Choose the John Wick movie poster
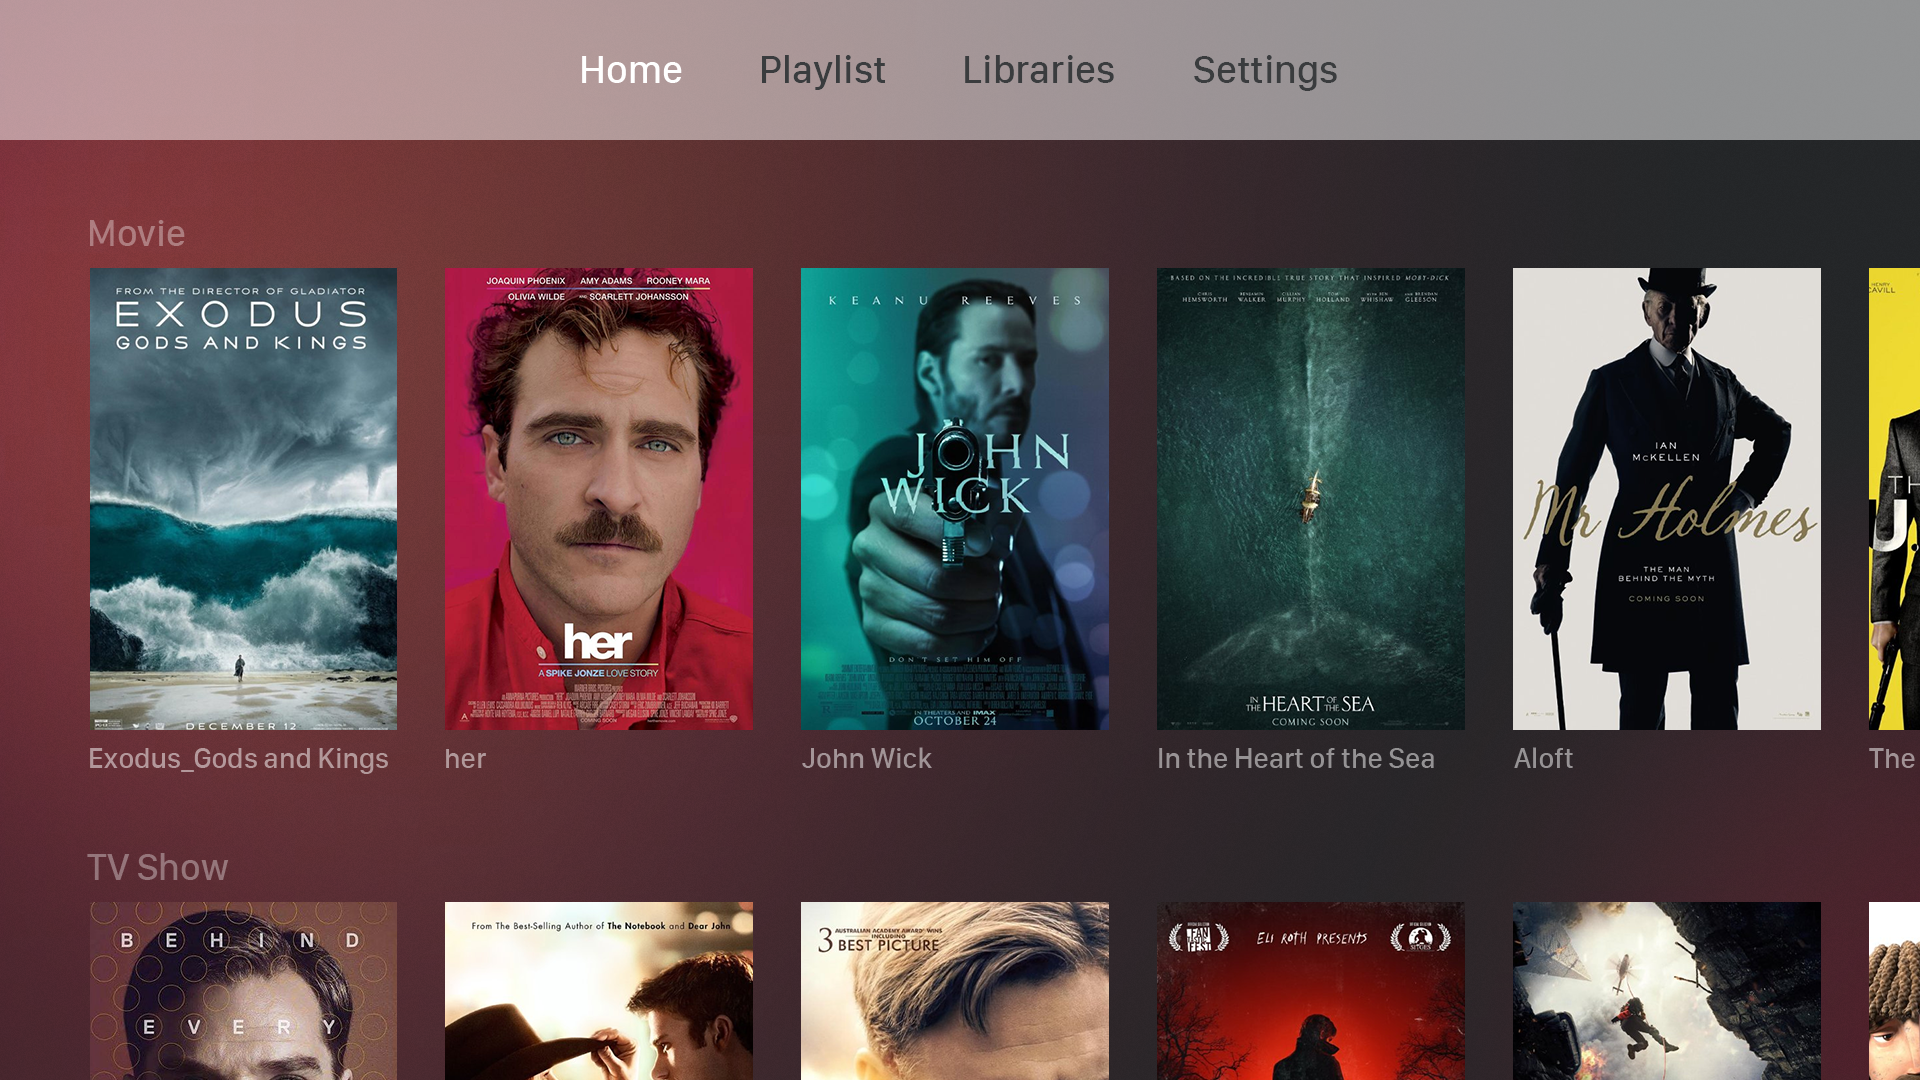 click(955, 498)
